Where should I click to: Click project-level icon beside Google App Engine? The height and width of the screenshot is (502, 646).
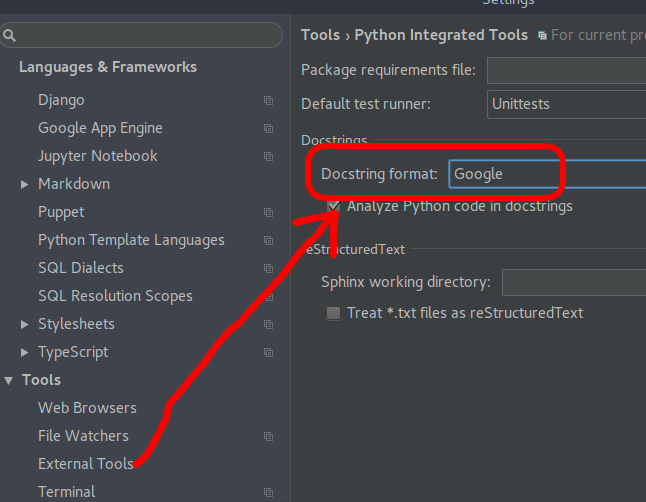pos(268,129)
